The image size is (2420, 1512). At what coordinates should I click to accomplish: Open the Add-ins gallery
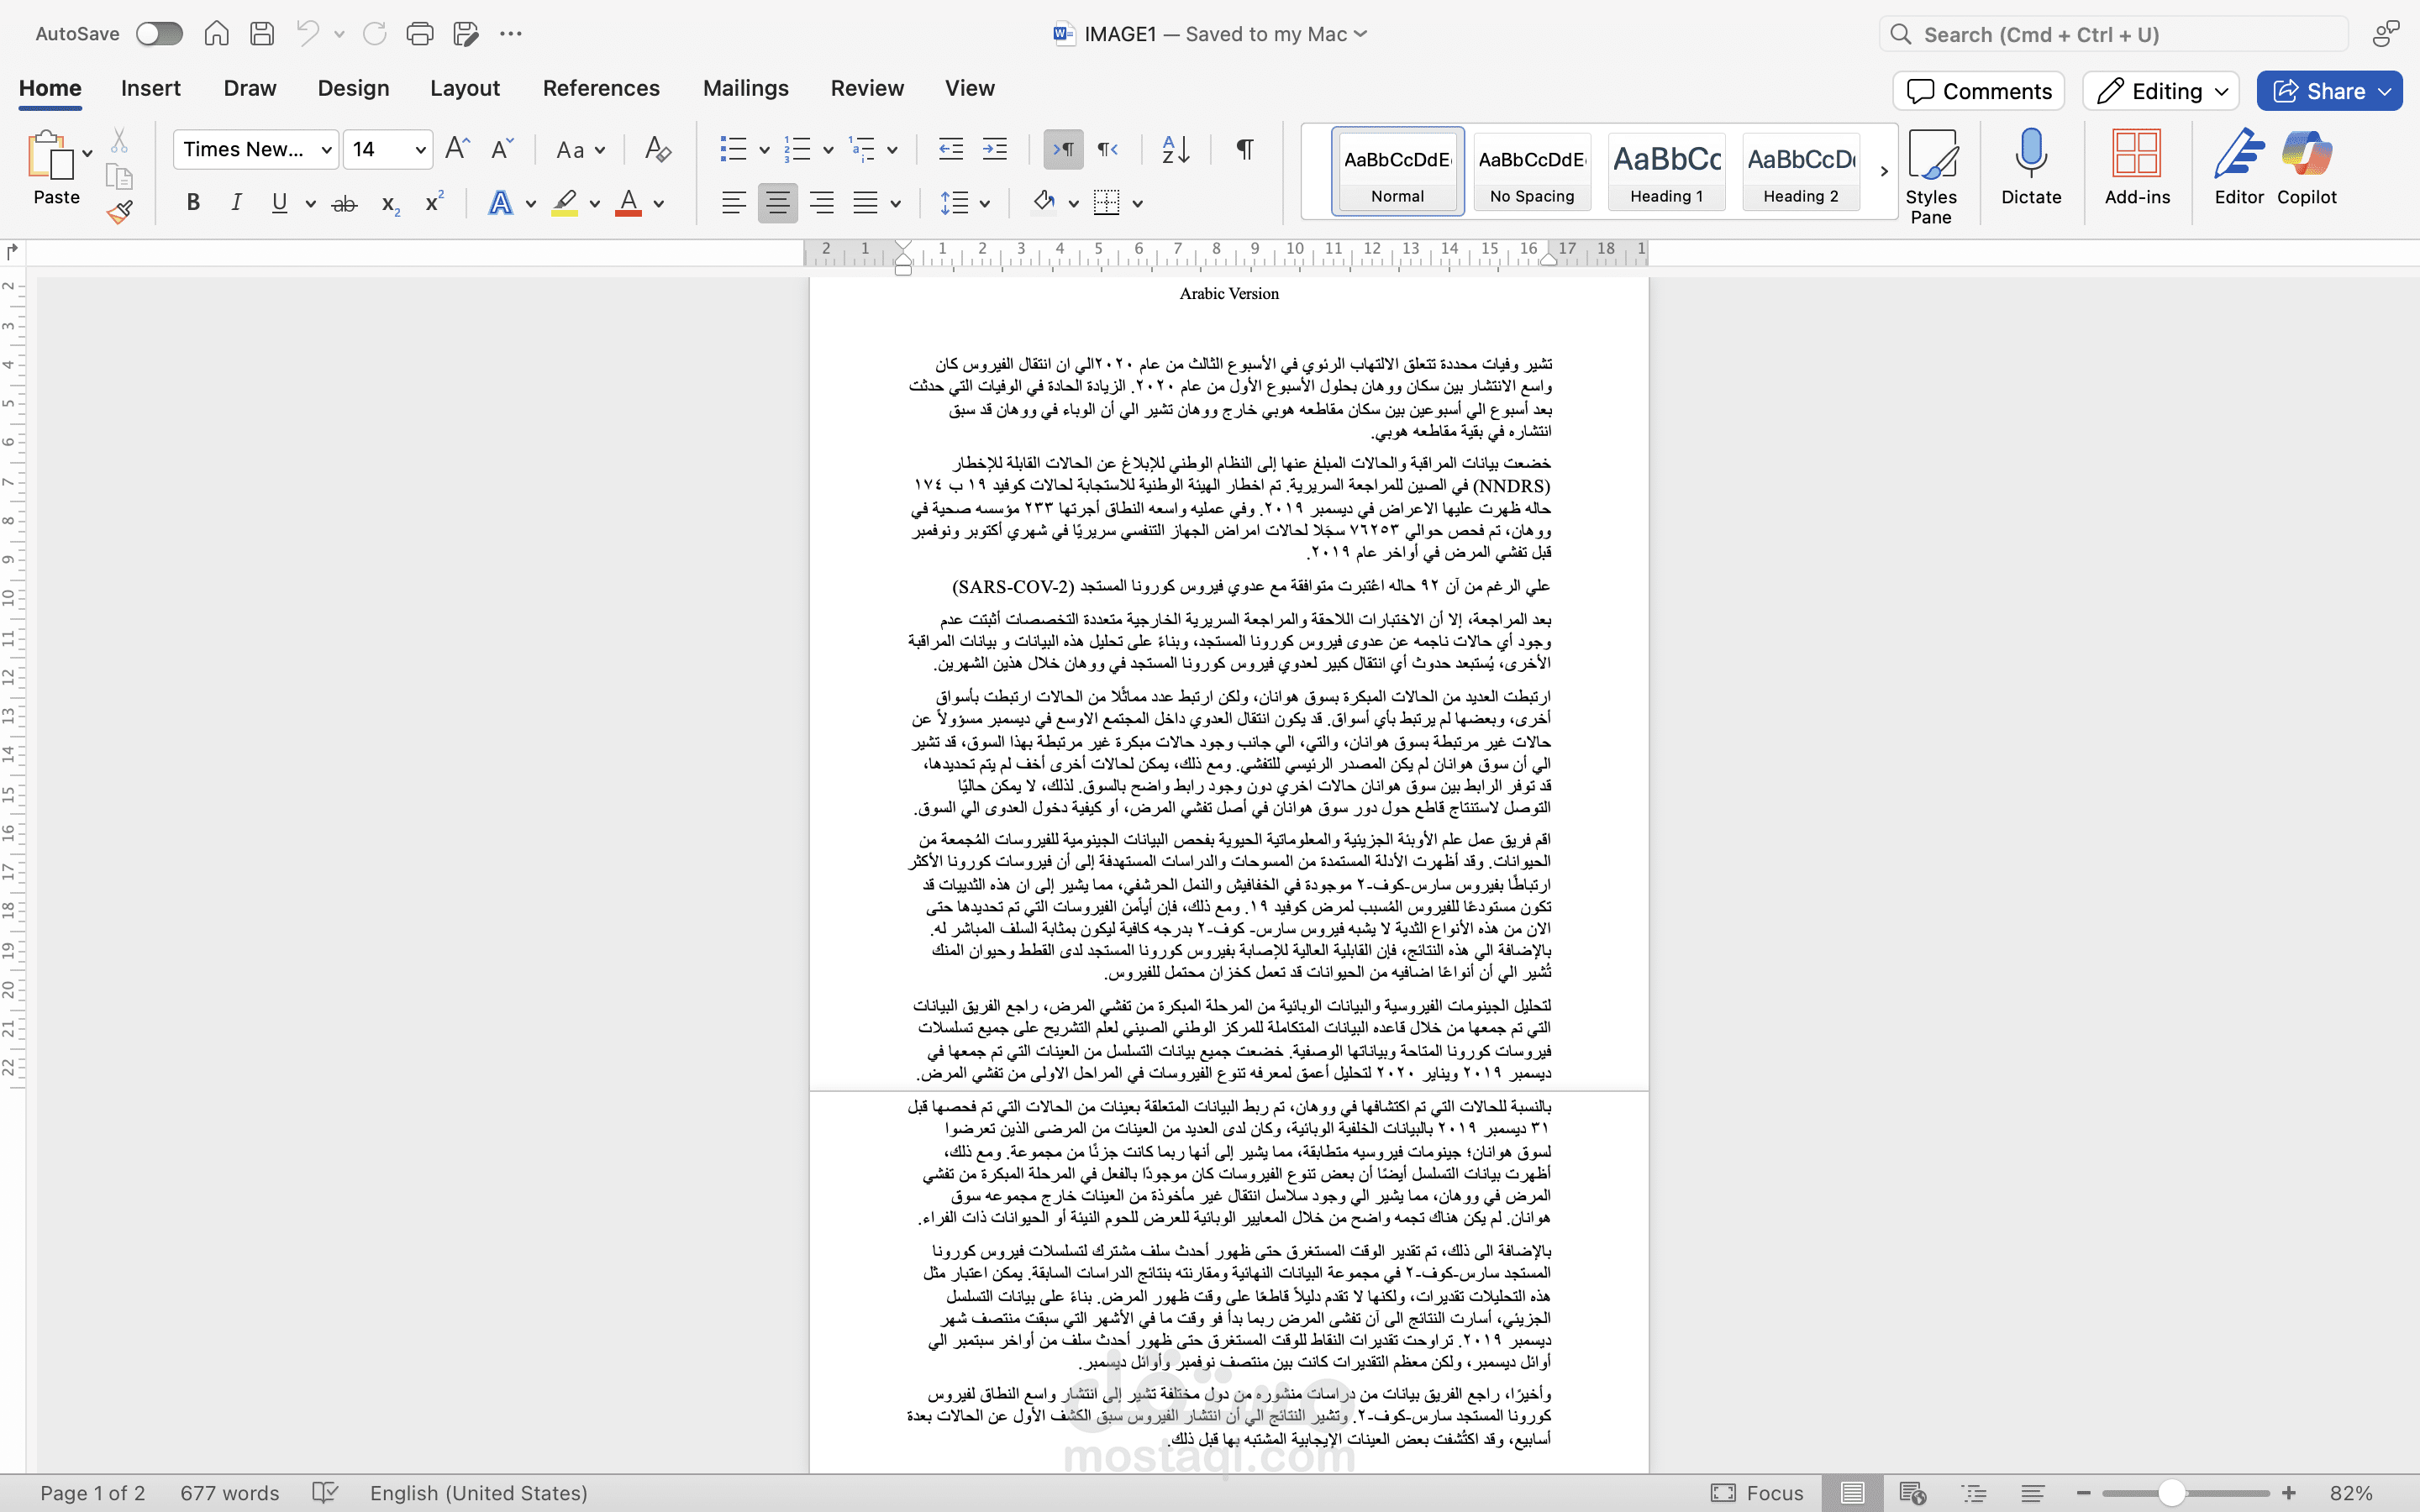point(2137,167)
